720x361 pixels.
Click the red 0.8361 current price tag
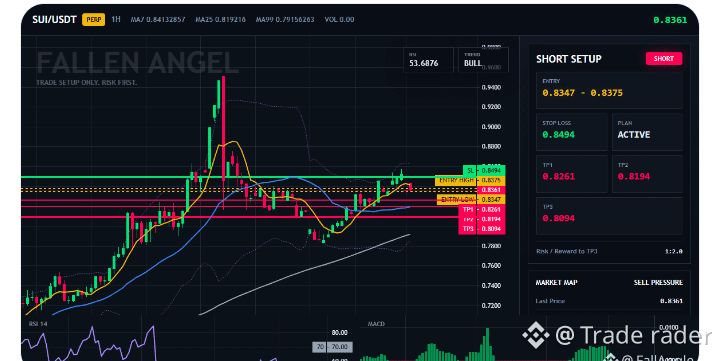tap(491, 190)
